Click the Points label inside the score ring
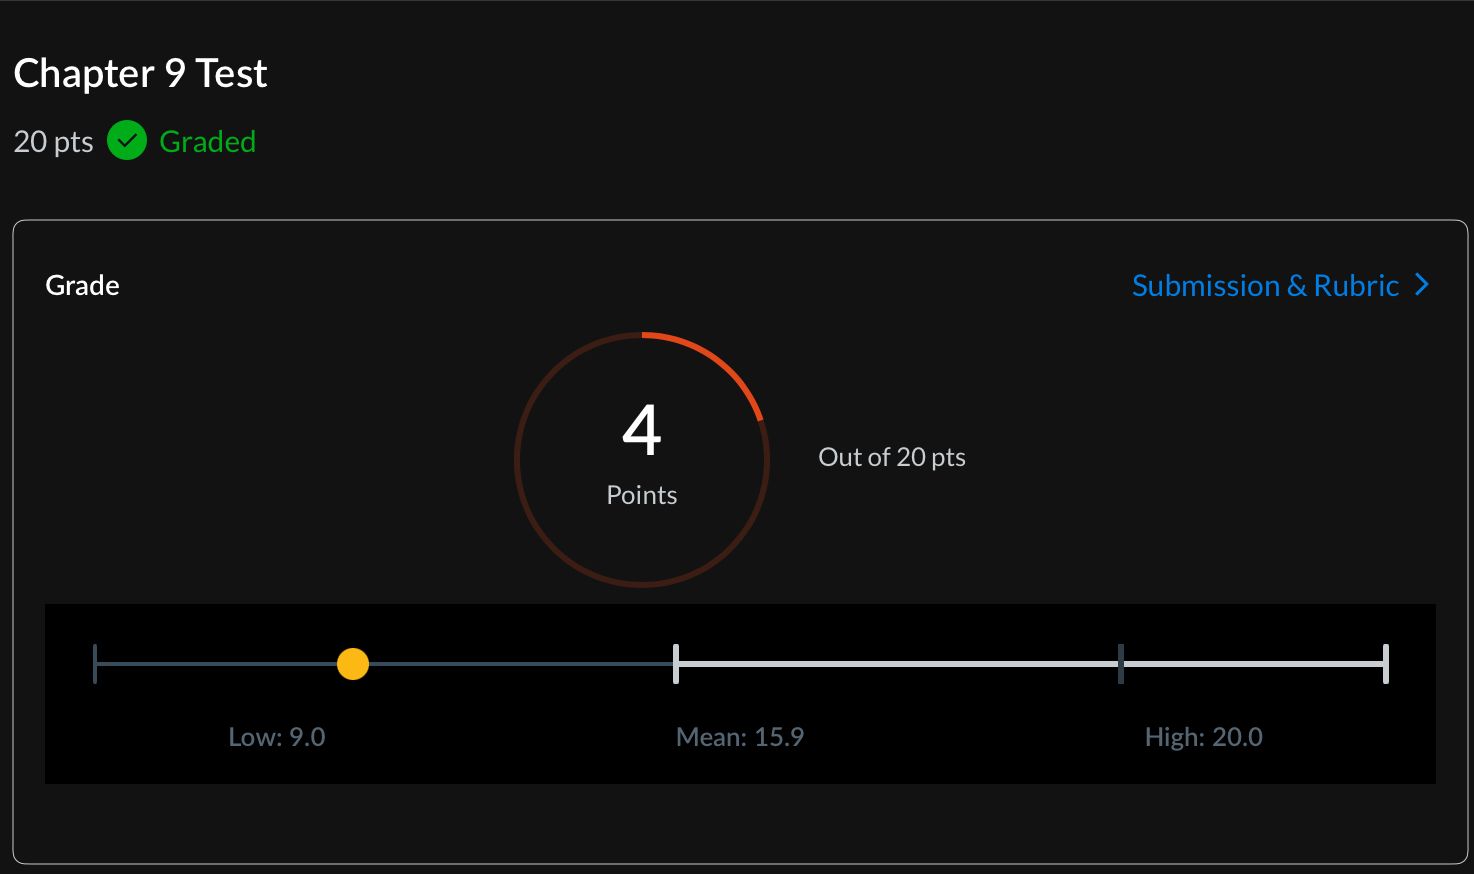Image resolution: width=1474 pixels, height=874 pixels. point(642,495)
